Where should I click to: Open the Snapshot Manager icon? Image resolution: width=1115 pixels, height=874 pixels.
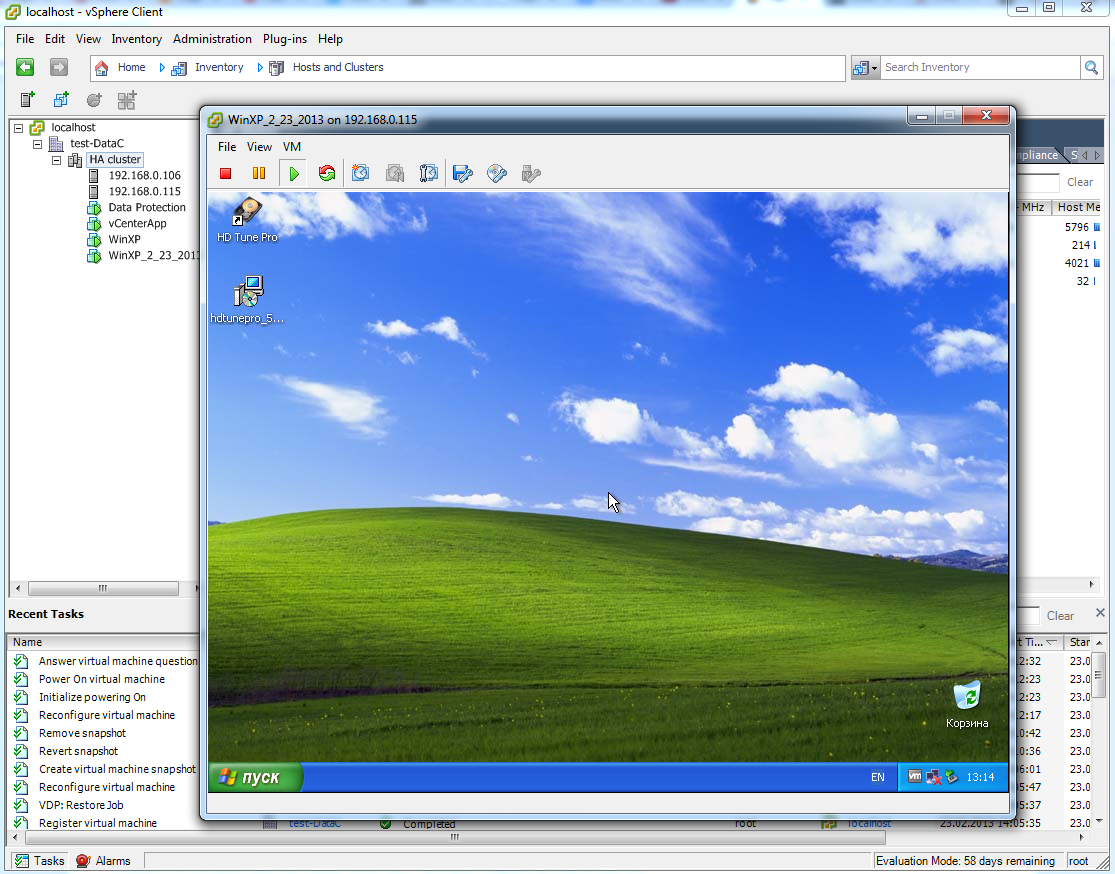tap(428, 174)
